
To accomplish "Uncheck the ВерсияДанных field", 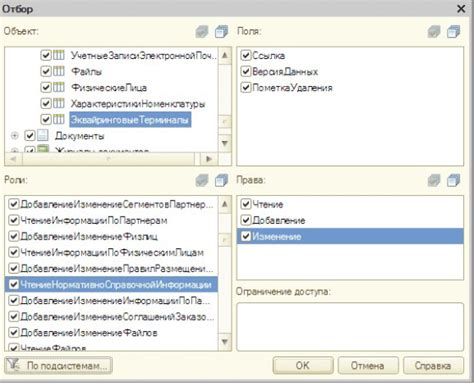I will (x=246, y=71).
